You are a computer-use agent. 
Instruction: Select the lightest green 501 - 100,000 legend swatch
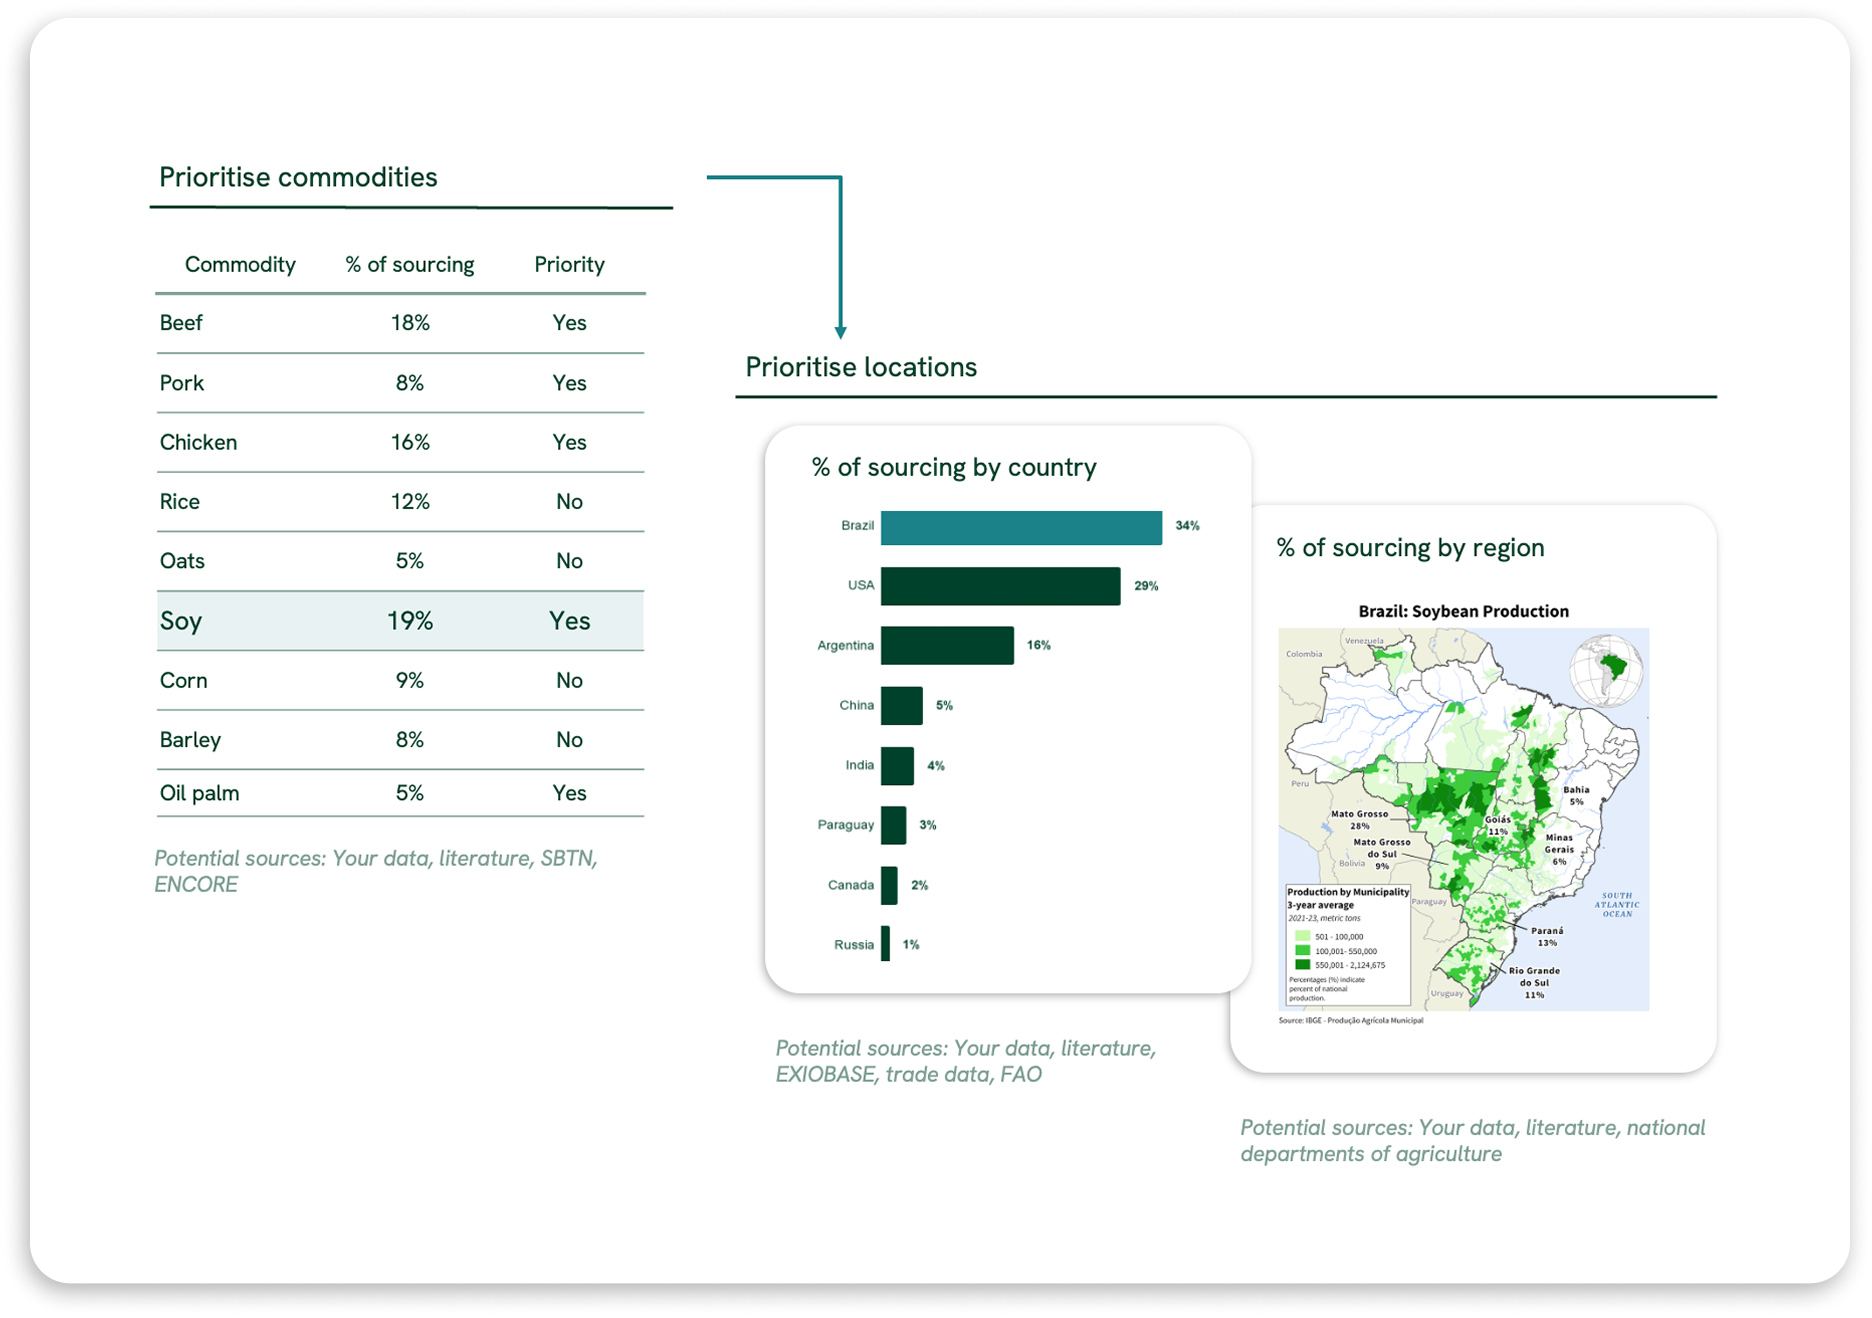[x=1302, y=937]
